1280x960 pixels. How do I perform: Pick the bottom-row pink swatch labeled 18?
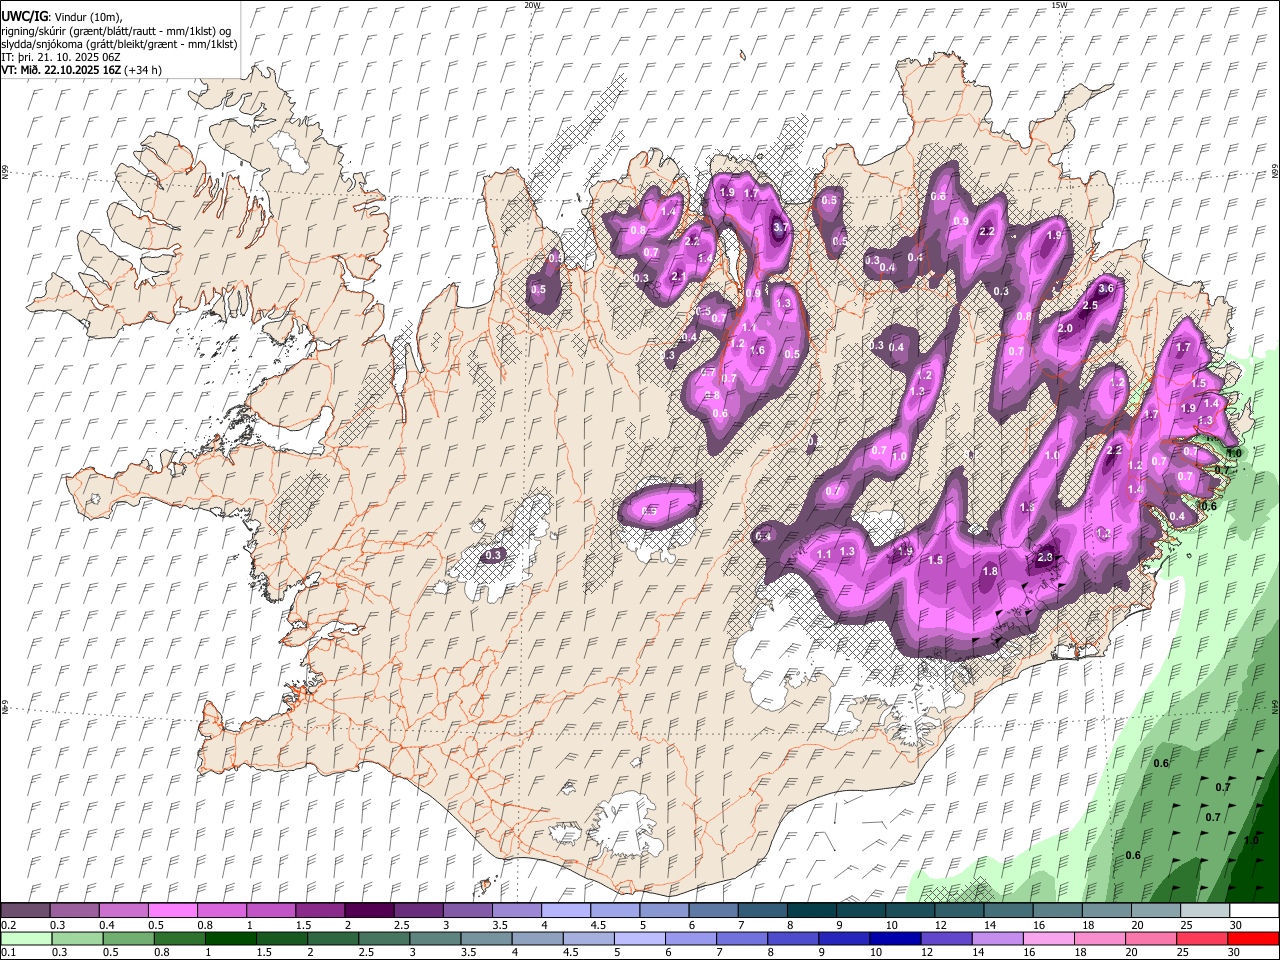[1100, 938]
